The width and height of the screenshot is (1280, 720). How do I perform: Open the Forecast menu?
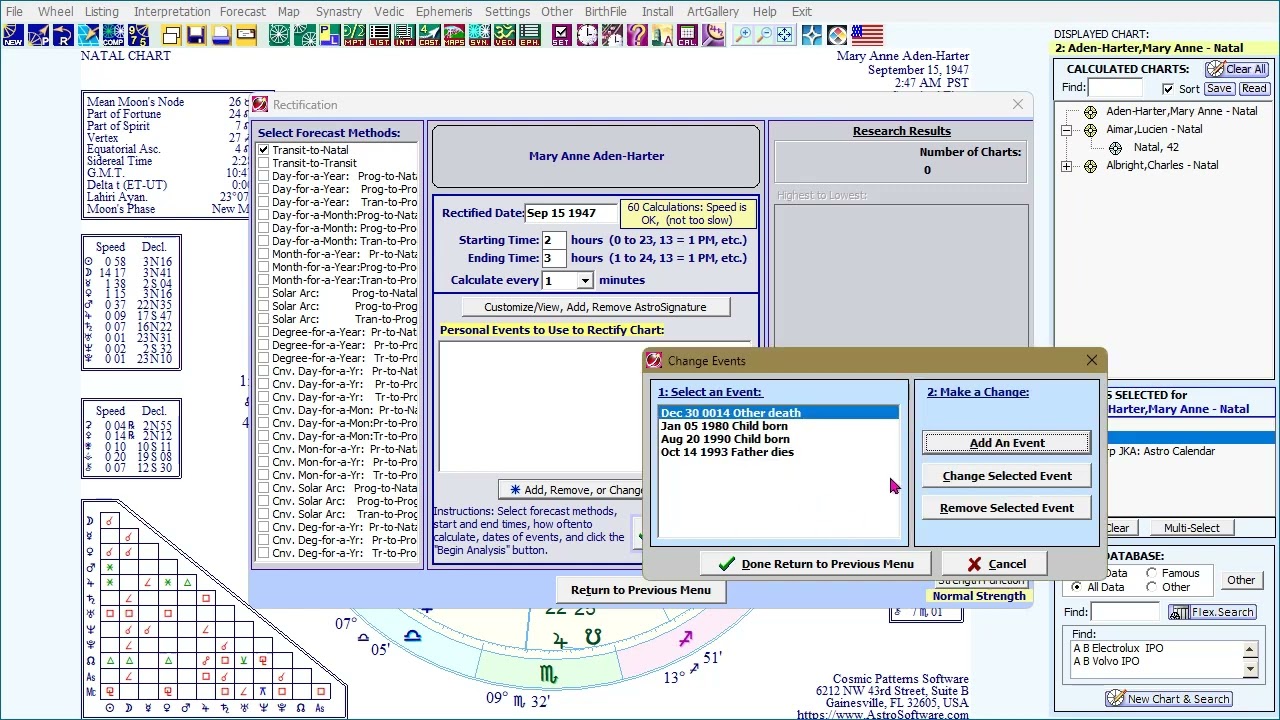pos(243,11)
